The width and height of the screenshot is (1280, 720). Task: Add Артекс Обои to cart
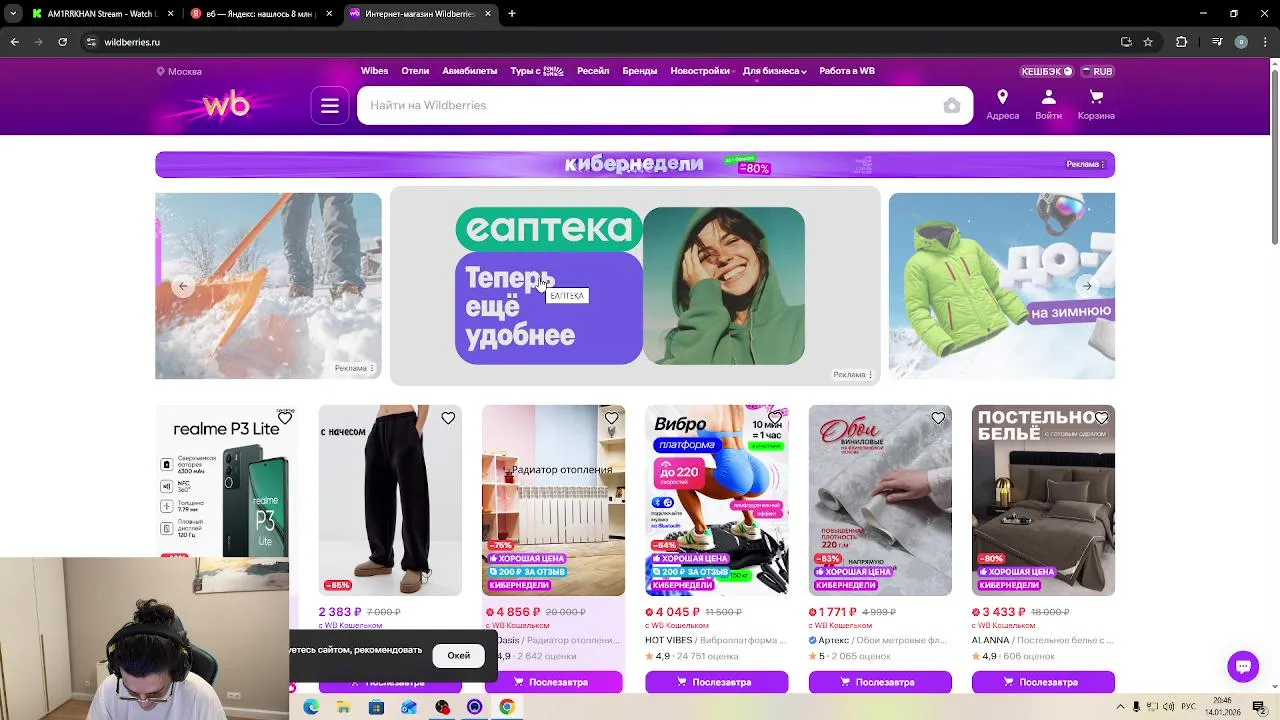coord(880,682)
